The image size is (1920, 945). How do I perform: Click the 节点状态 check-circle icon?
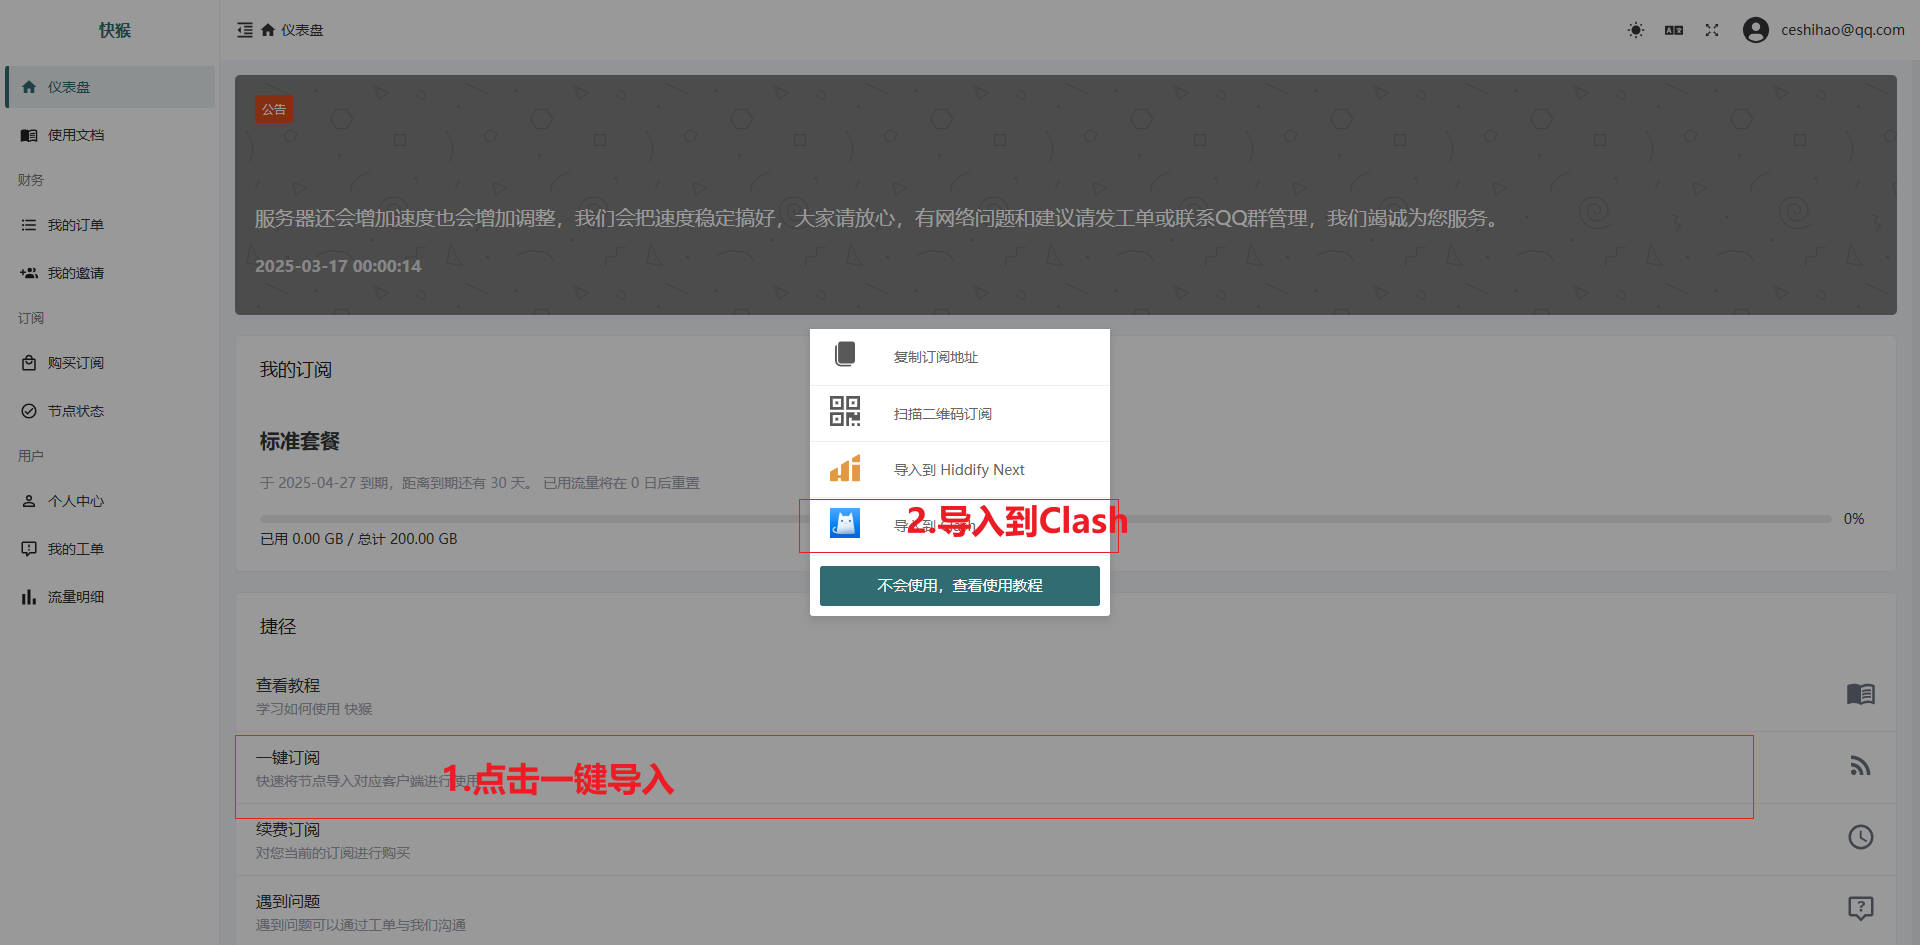tap(29, 411)
